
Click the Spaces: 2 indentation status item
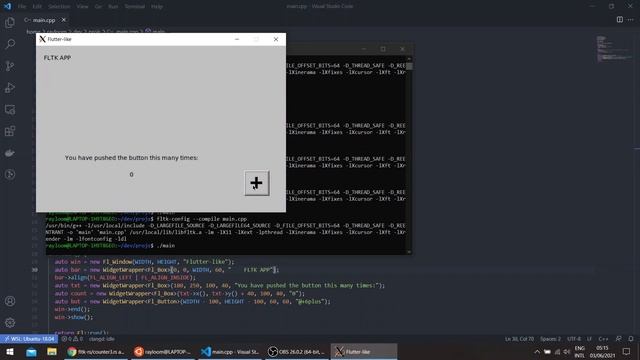550,339
